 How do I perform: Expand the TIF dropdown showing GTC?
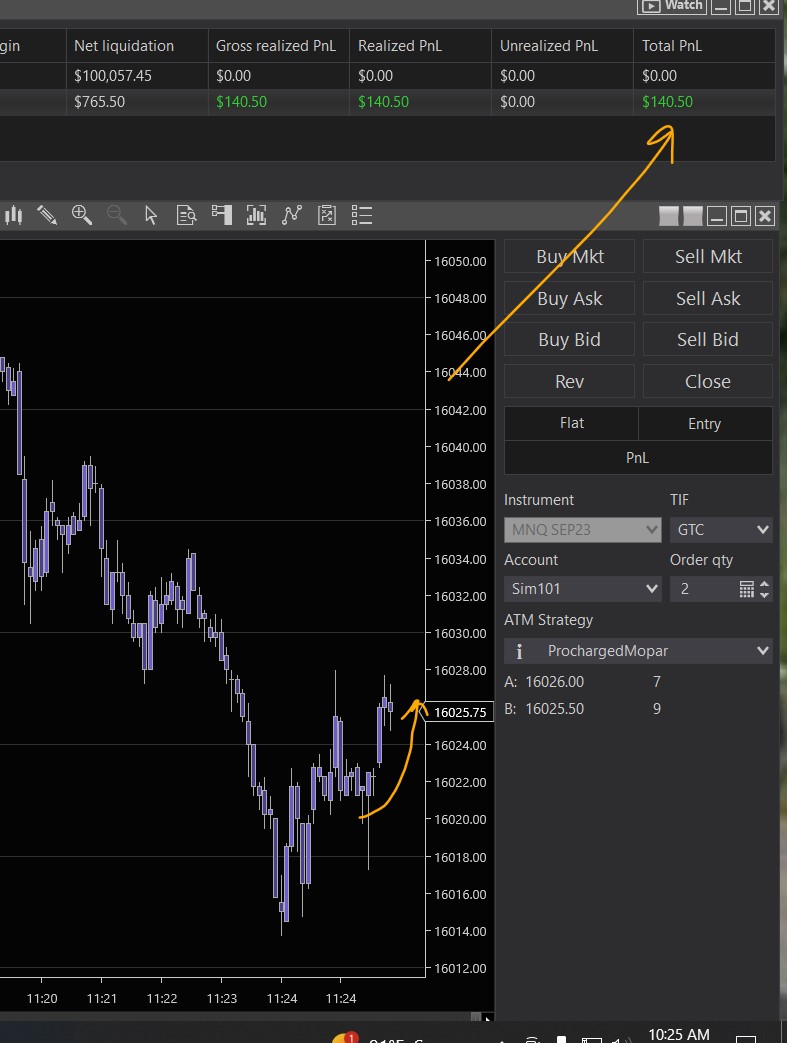point(721,529)
